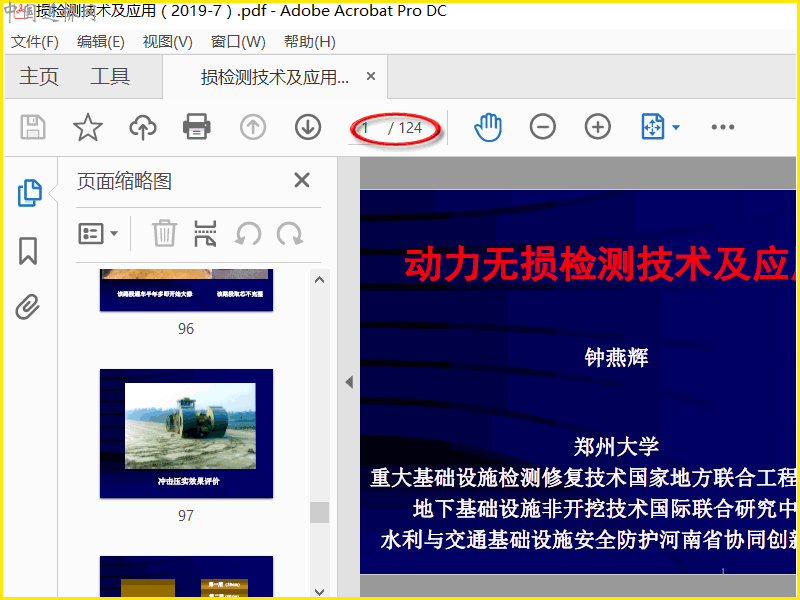Zoom out with minus icon
The height and width of the screenshot is (600, 800).
[x=542, y=127]
